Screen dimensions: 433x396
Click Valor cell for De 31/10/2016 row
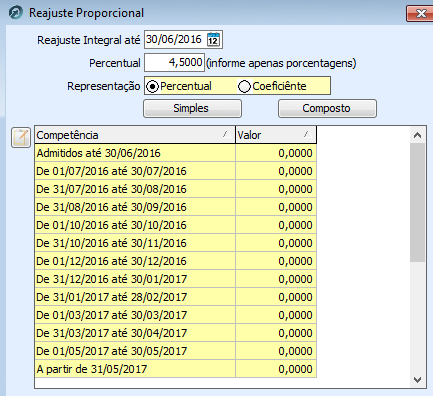[276, 243]
